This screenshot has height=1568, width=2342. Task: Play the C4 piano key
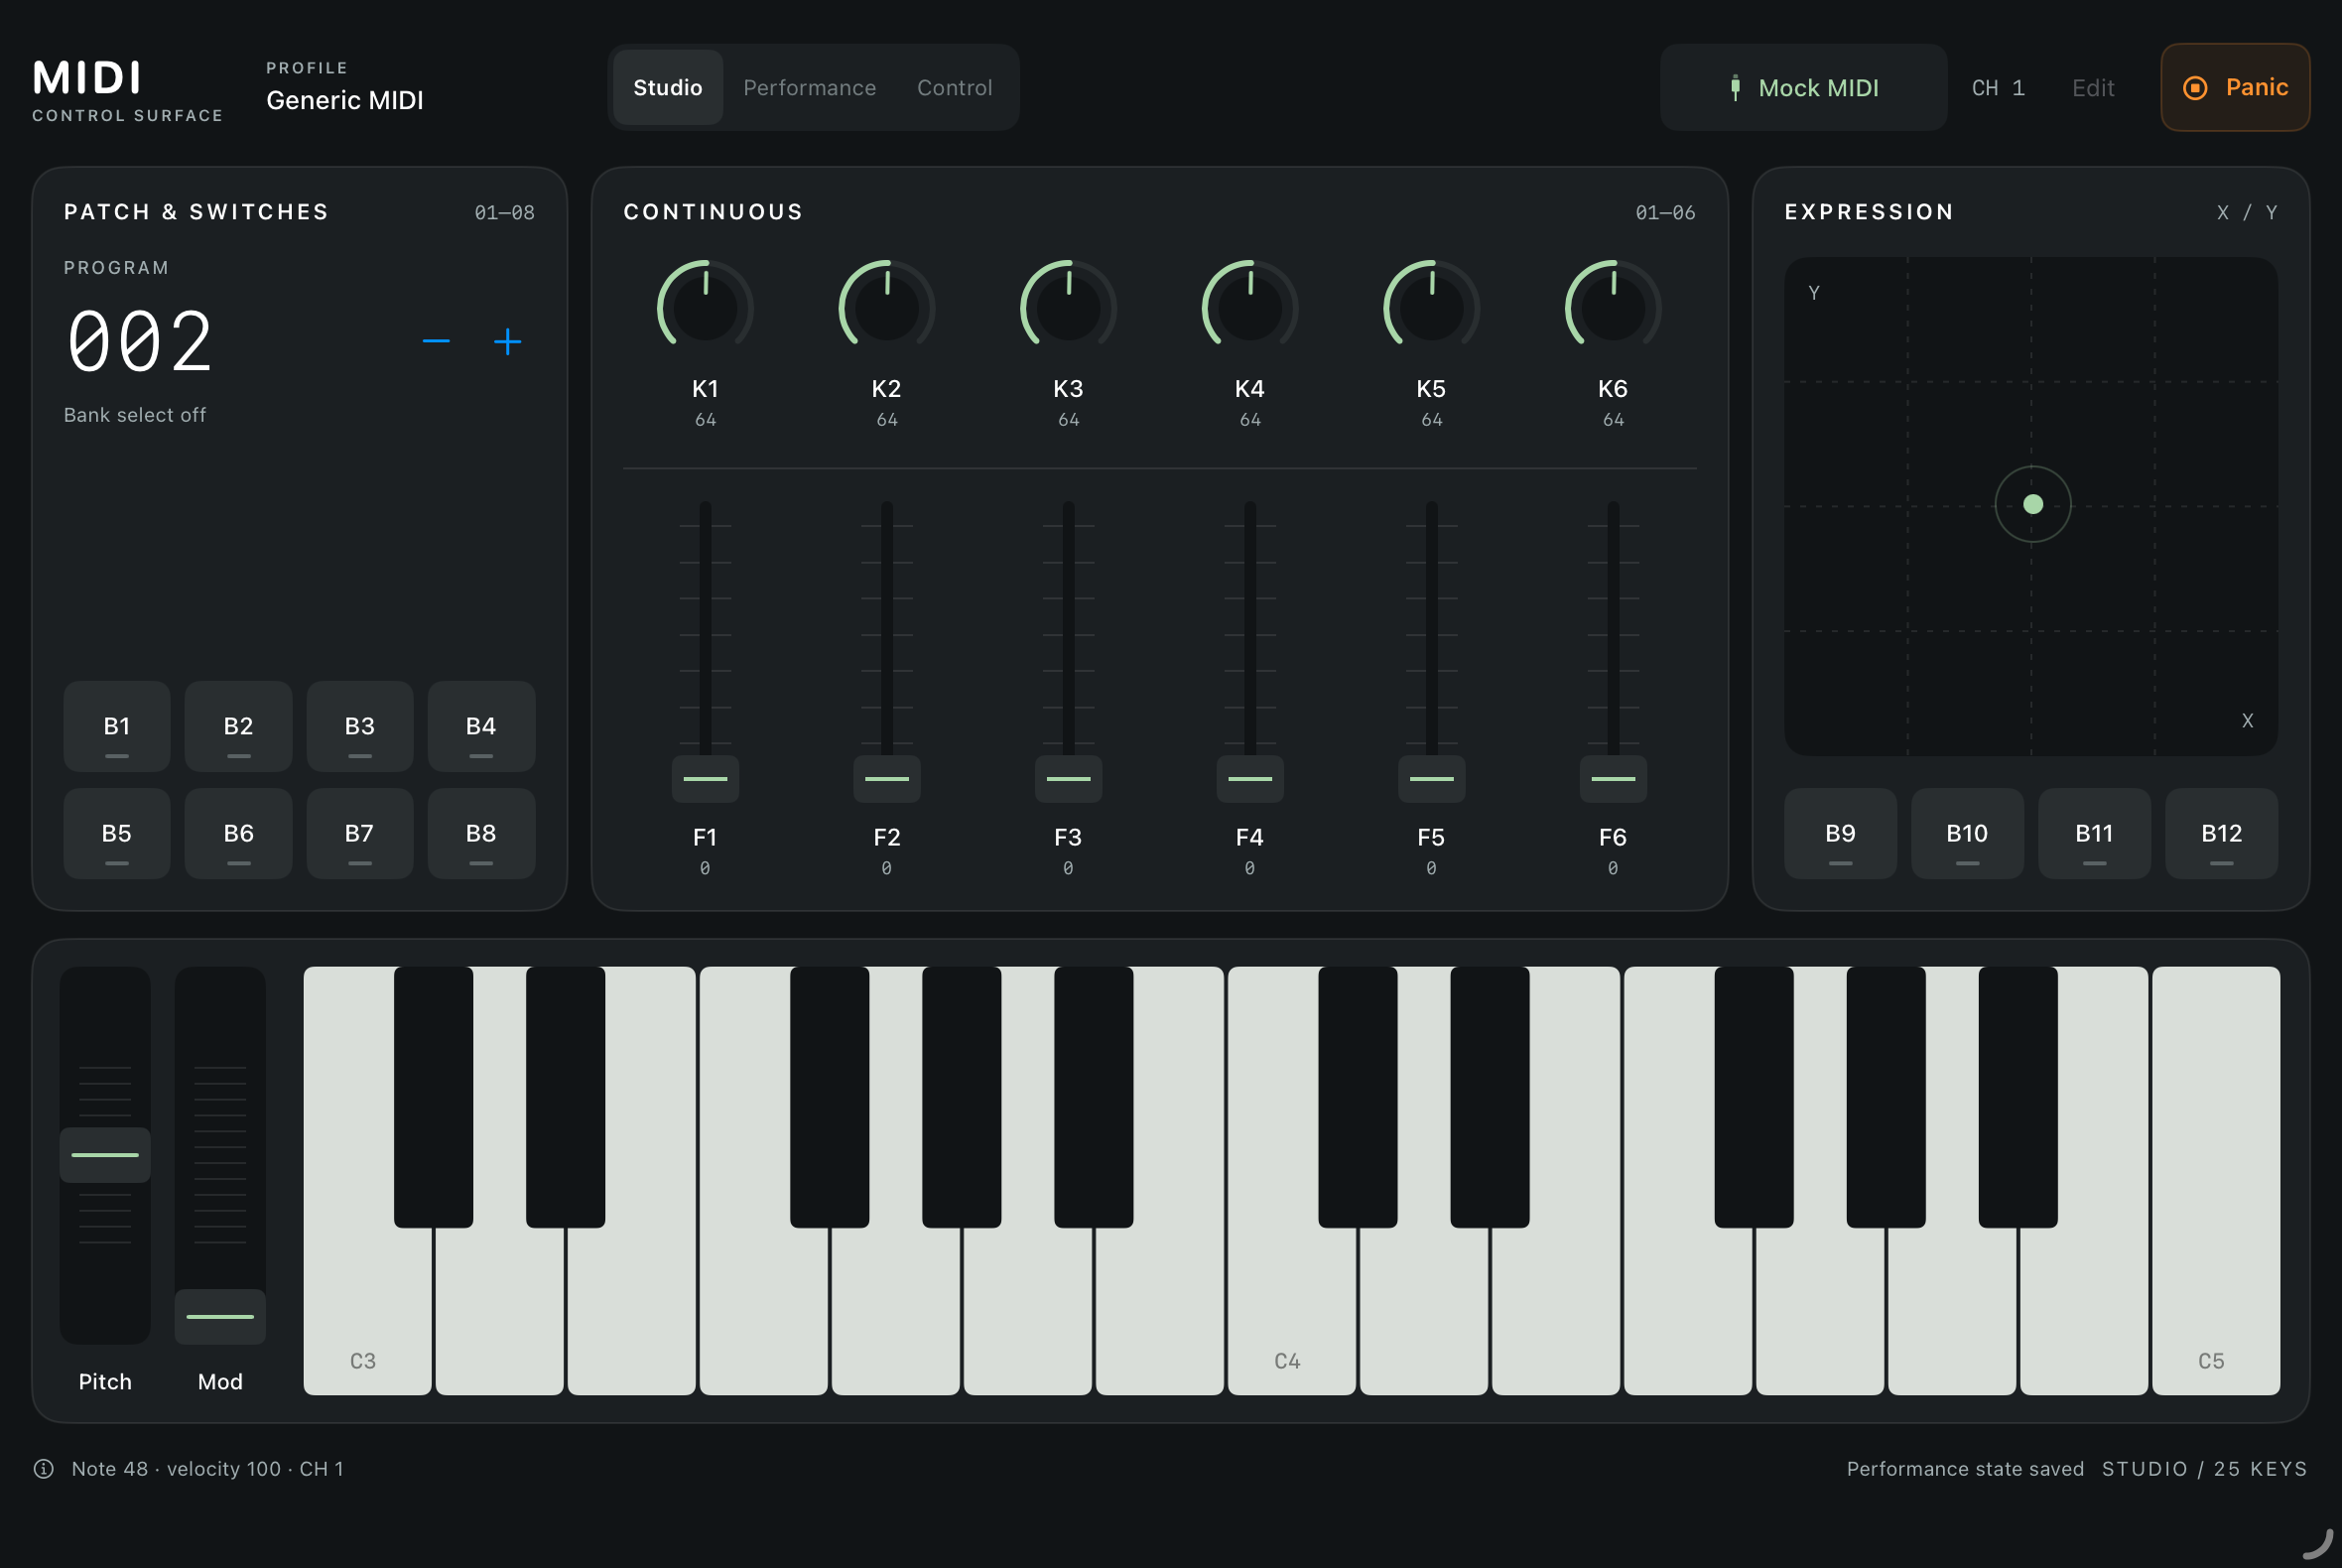pyautogui.click(x=1291, y=1310)
